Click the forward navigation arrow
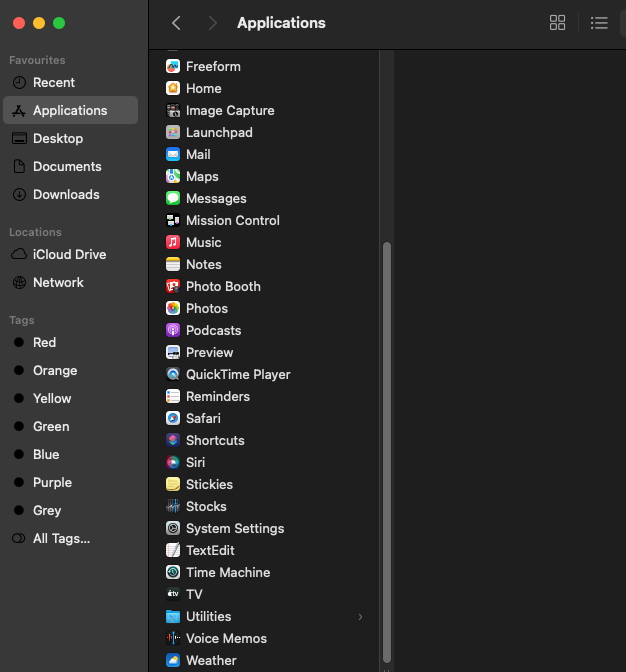Viewport: 626px width, 672px height. [212, 23]
